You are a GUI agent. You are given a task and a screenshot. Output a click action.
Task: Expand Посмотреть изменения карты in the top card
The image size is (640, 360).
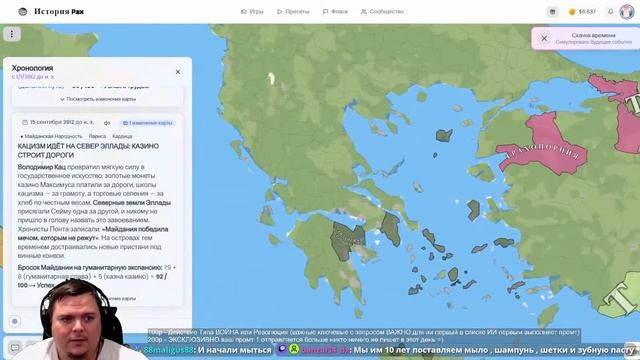98,99
